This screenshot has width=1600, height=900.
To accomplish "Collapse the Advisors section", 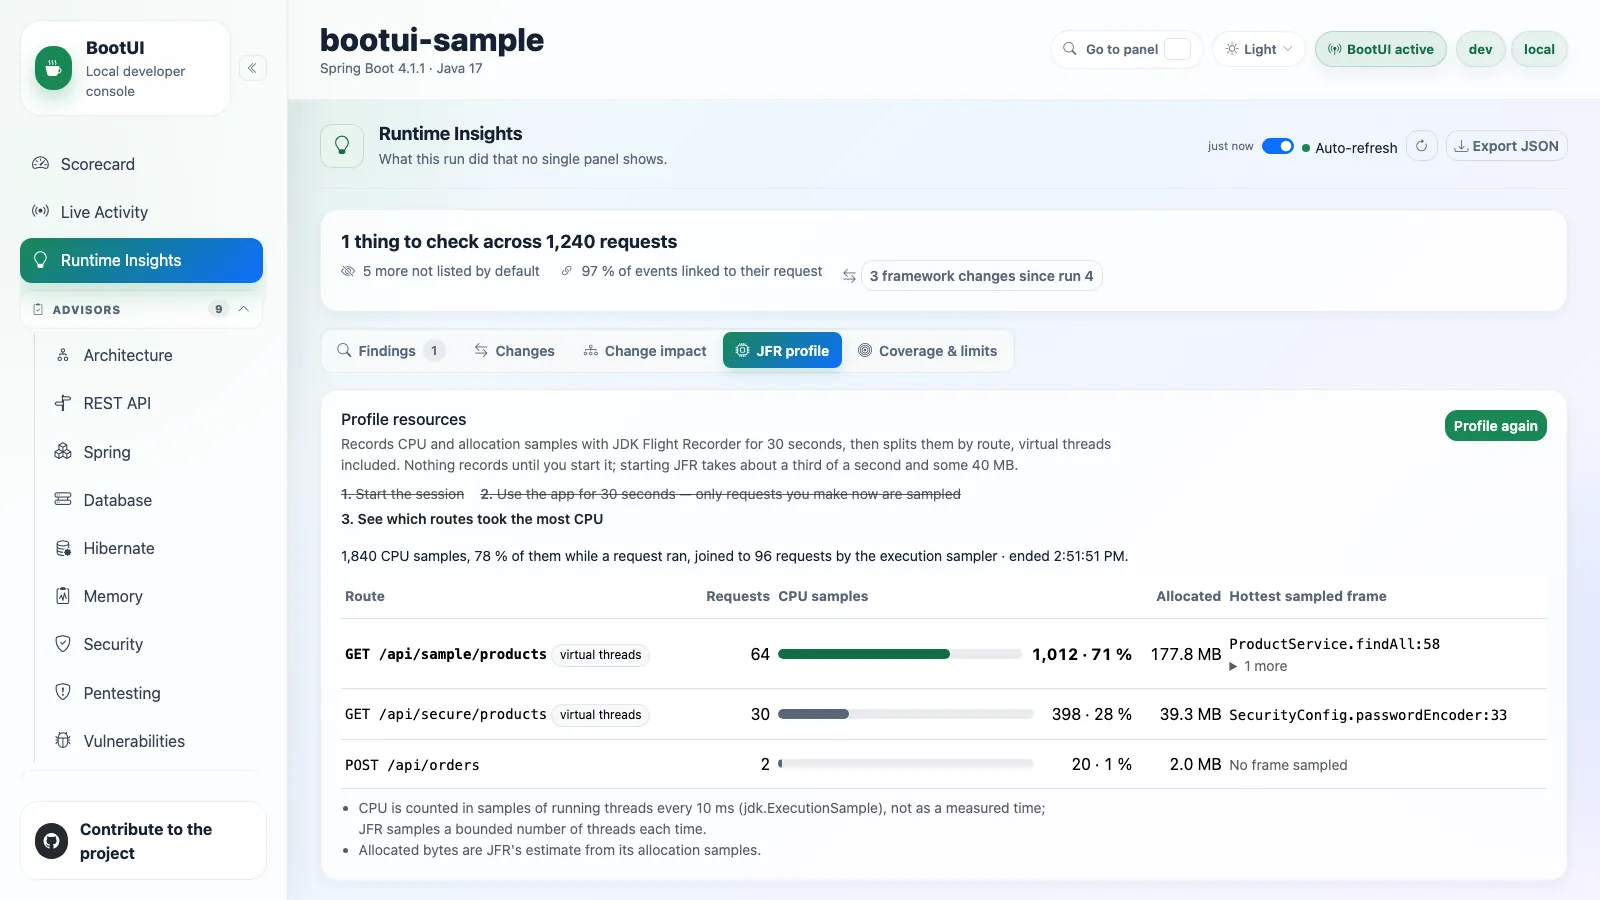I will click(141, 309).
